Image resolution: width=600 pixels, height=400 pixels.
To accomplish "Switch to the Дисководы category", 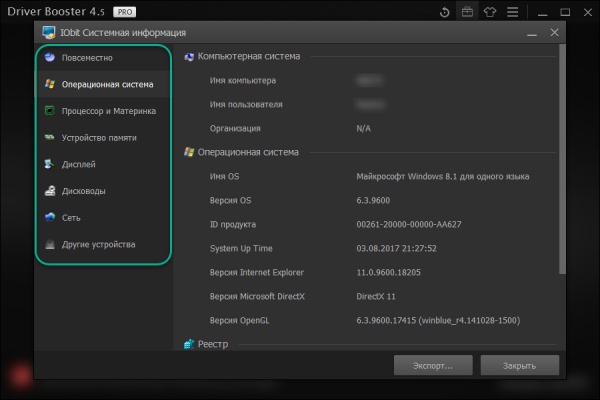I will coord(104,191).
